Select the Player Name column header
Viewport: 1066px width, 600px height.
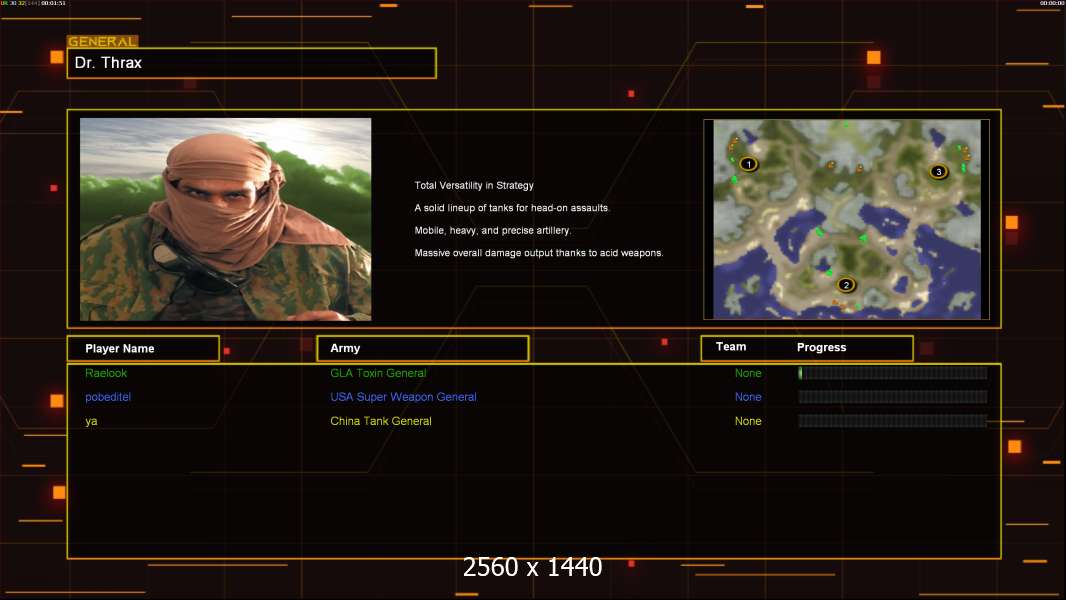(142, 348)
